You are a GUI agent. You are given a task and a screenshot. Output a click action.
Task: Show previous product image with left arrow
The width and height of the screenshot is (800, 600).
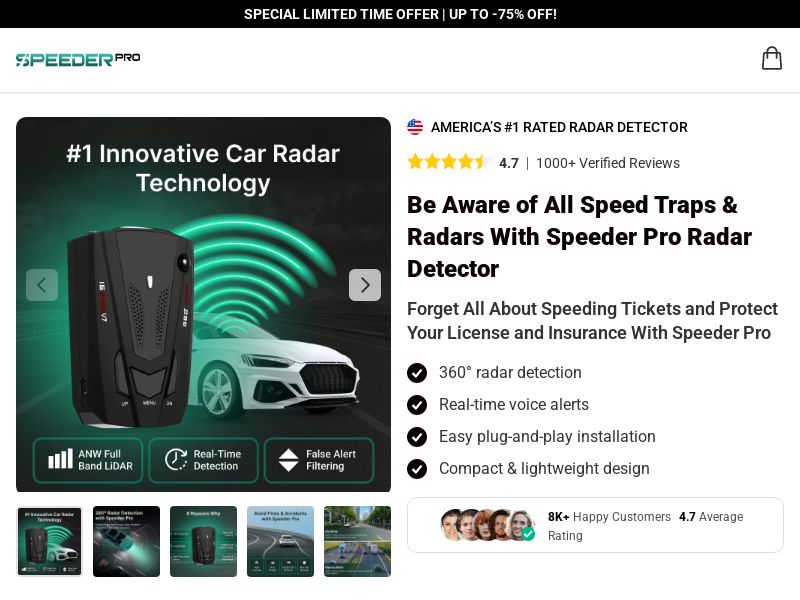(42, 285)
